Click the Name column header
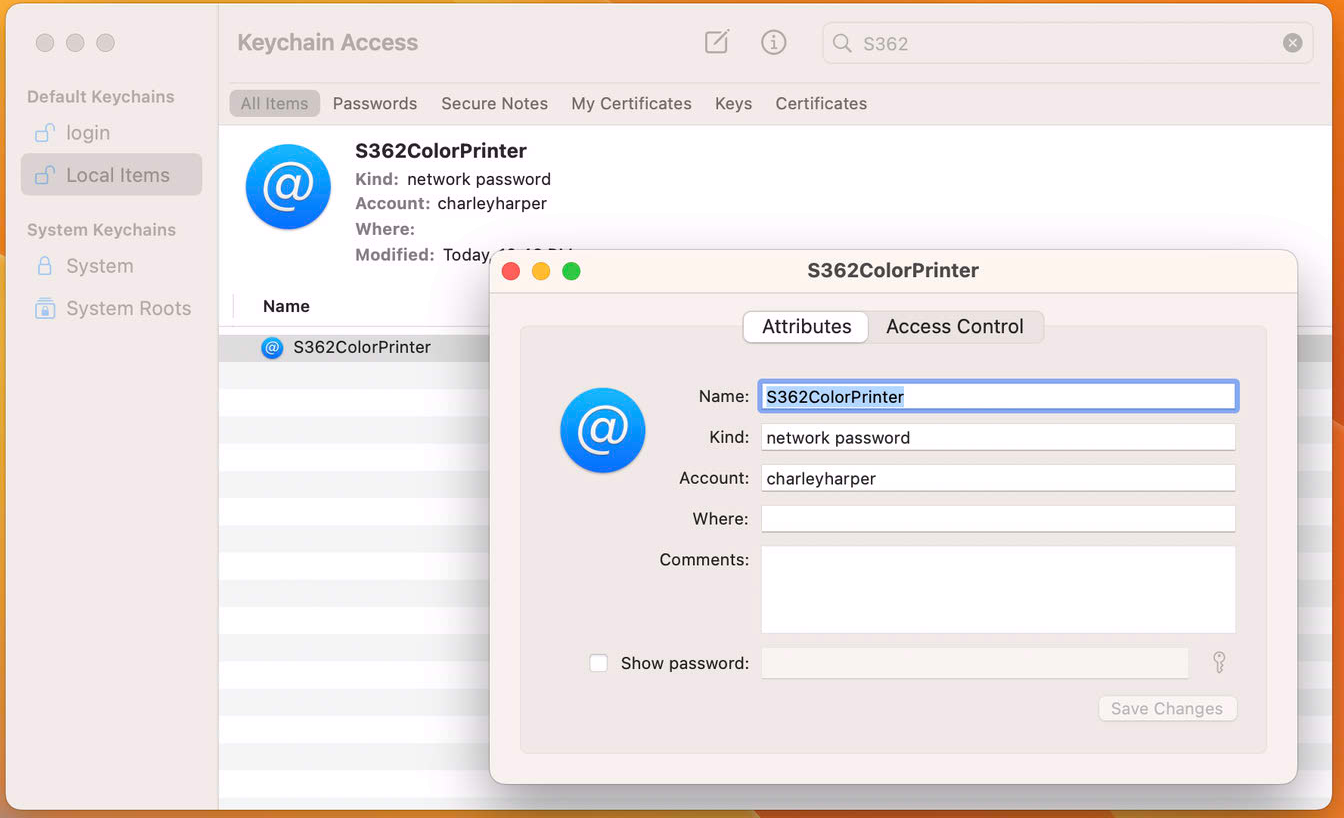Viewport: 1344px width, 818px height. pyautogui.click(x=286, y=306)
